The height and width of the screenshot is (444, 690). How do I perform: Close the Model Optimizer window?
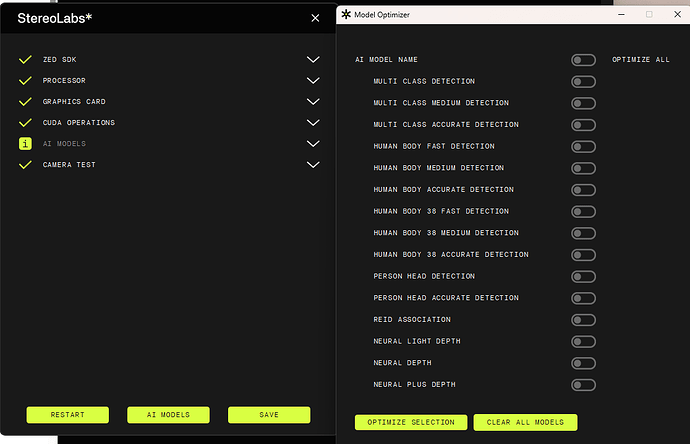677,15
